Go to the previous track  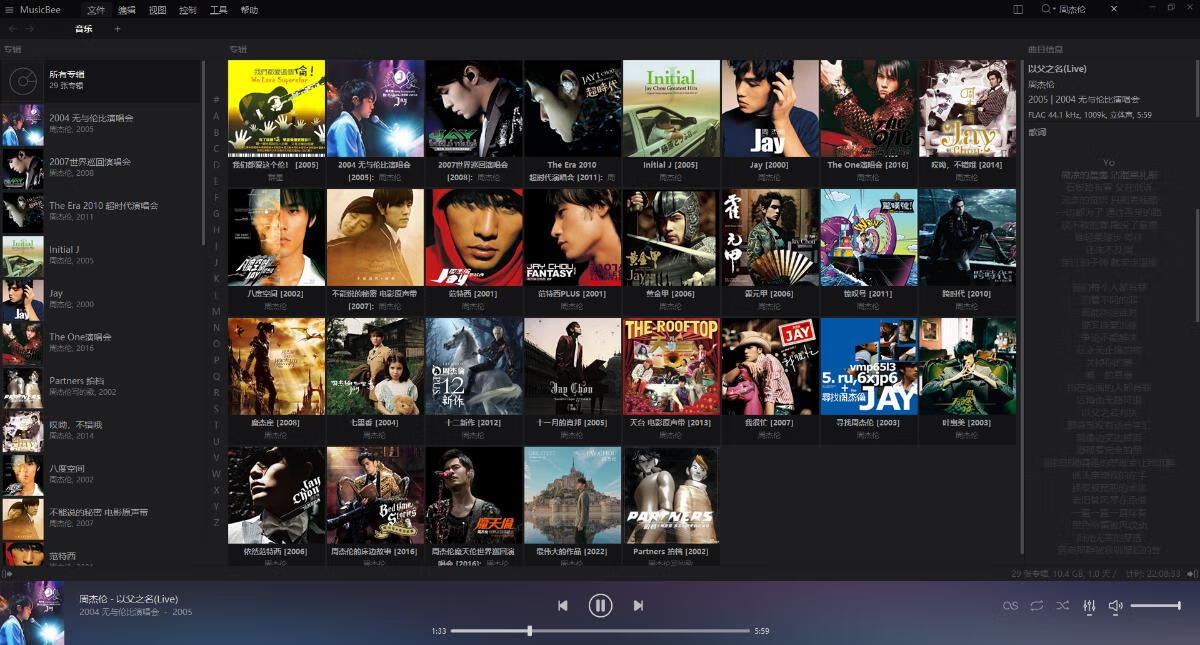click(x=562, y=605)
